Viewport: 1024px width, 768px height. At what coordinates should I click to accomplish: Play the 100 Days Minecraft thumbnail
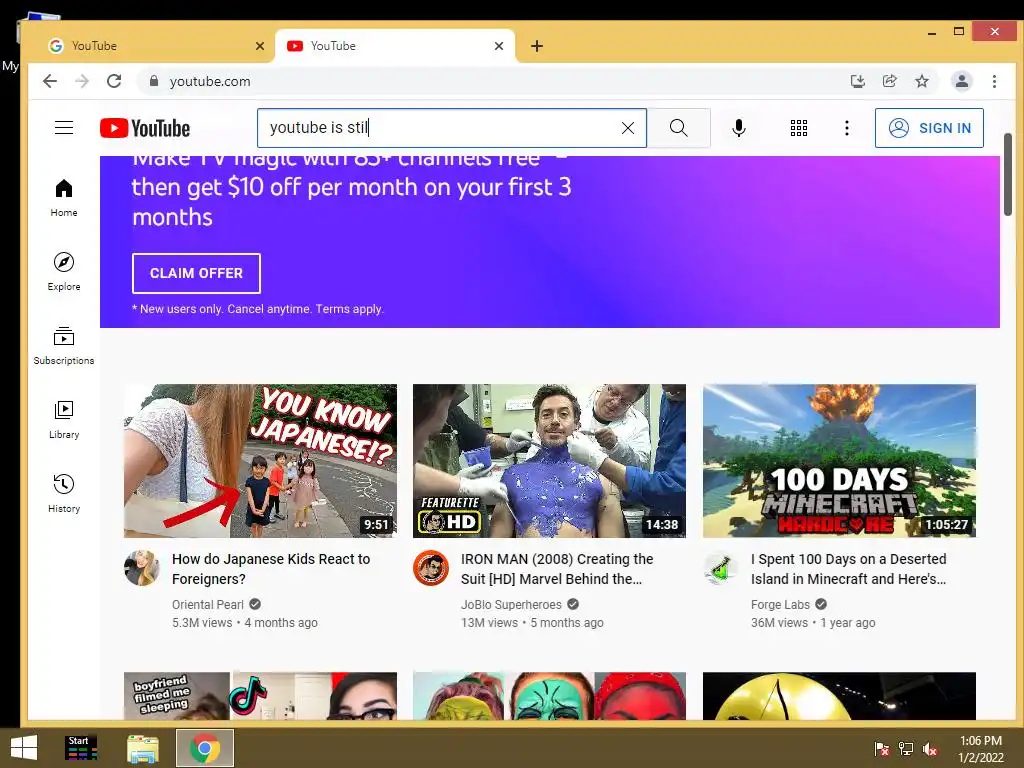click(839, 461)
